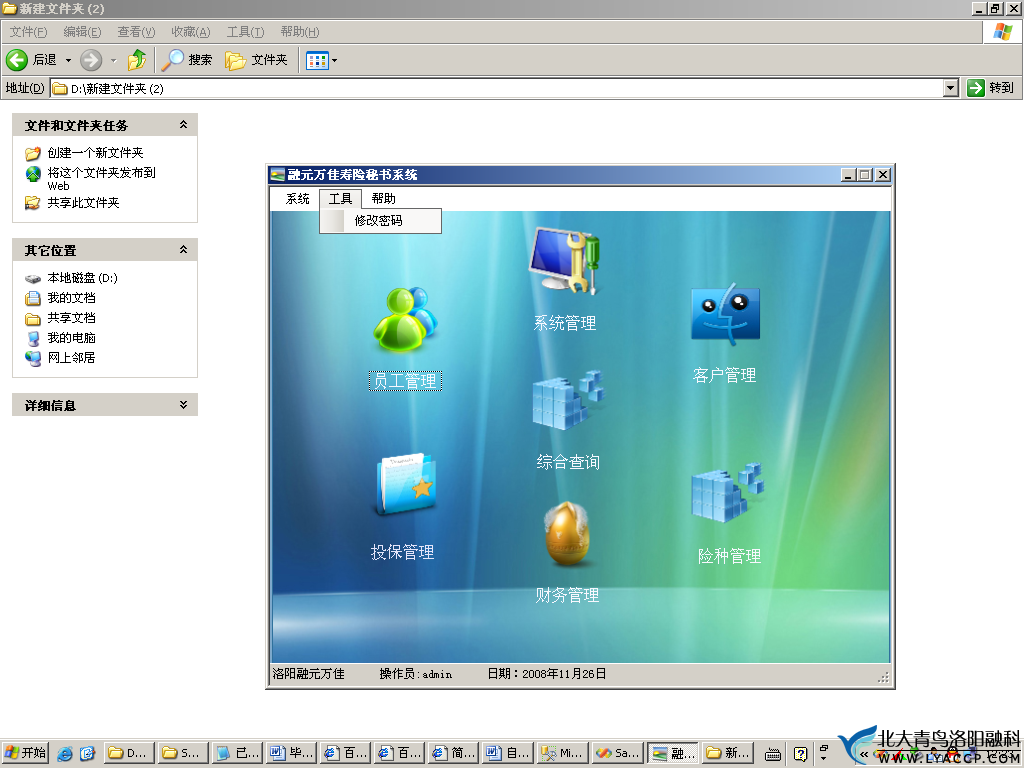Click the 财务管理 label
This screenshot has height=768, width=1024.
coord(567,595)
